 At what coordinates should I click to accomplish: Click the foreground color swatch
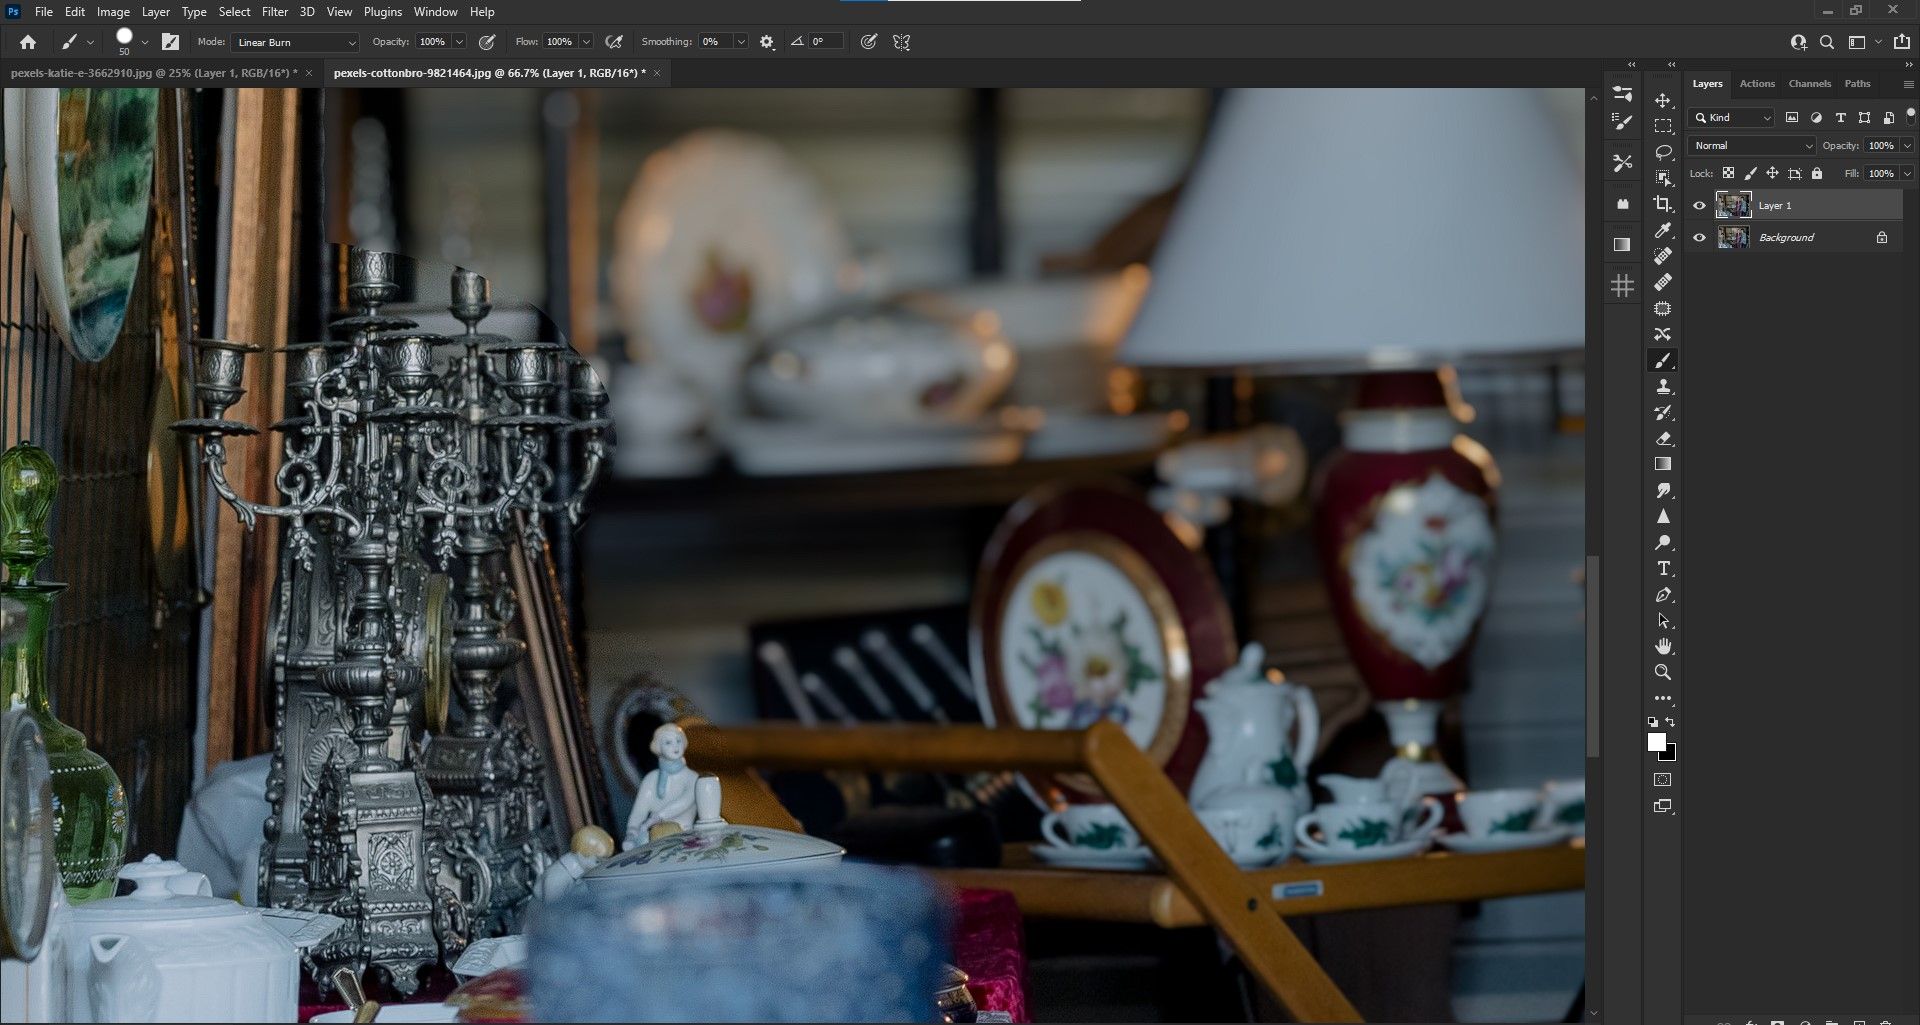coord(1657,742)
